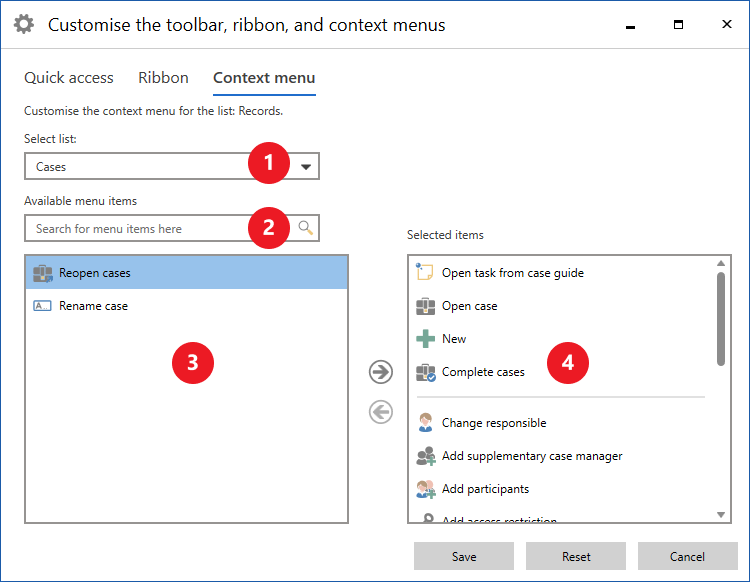750x582 pixels.
Task: Click the Reopen cases briefcase icon
Action: click(43, 273)
